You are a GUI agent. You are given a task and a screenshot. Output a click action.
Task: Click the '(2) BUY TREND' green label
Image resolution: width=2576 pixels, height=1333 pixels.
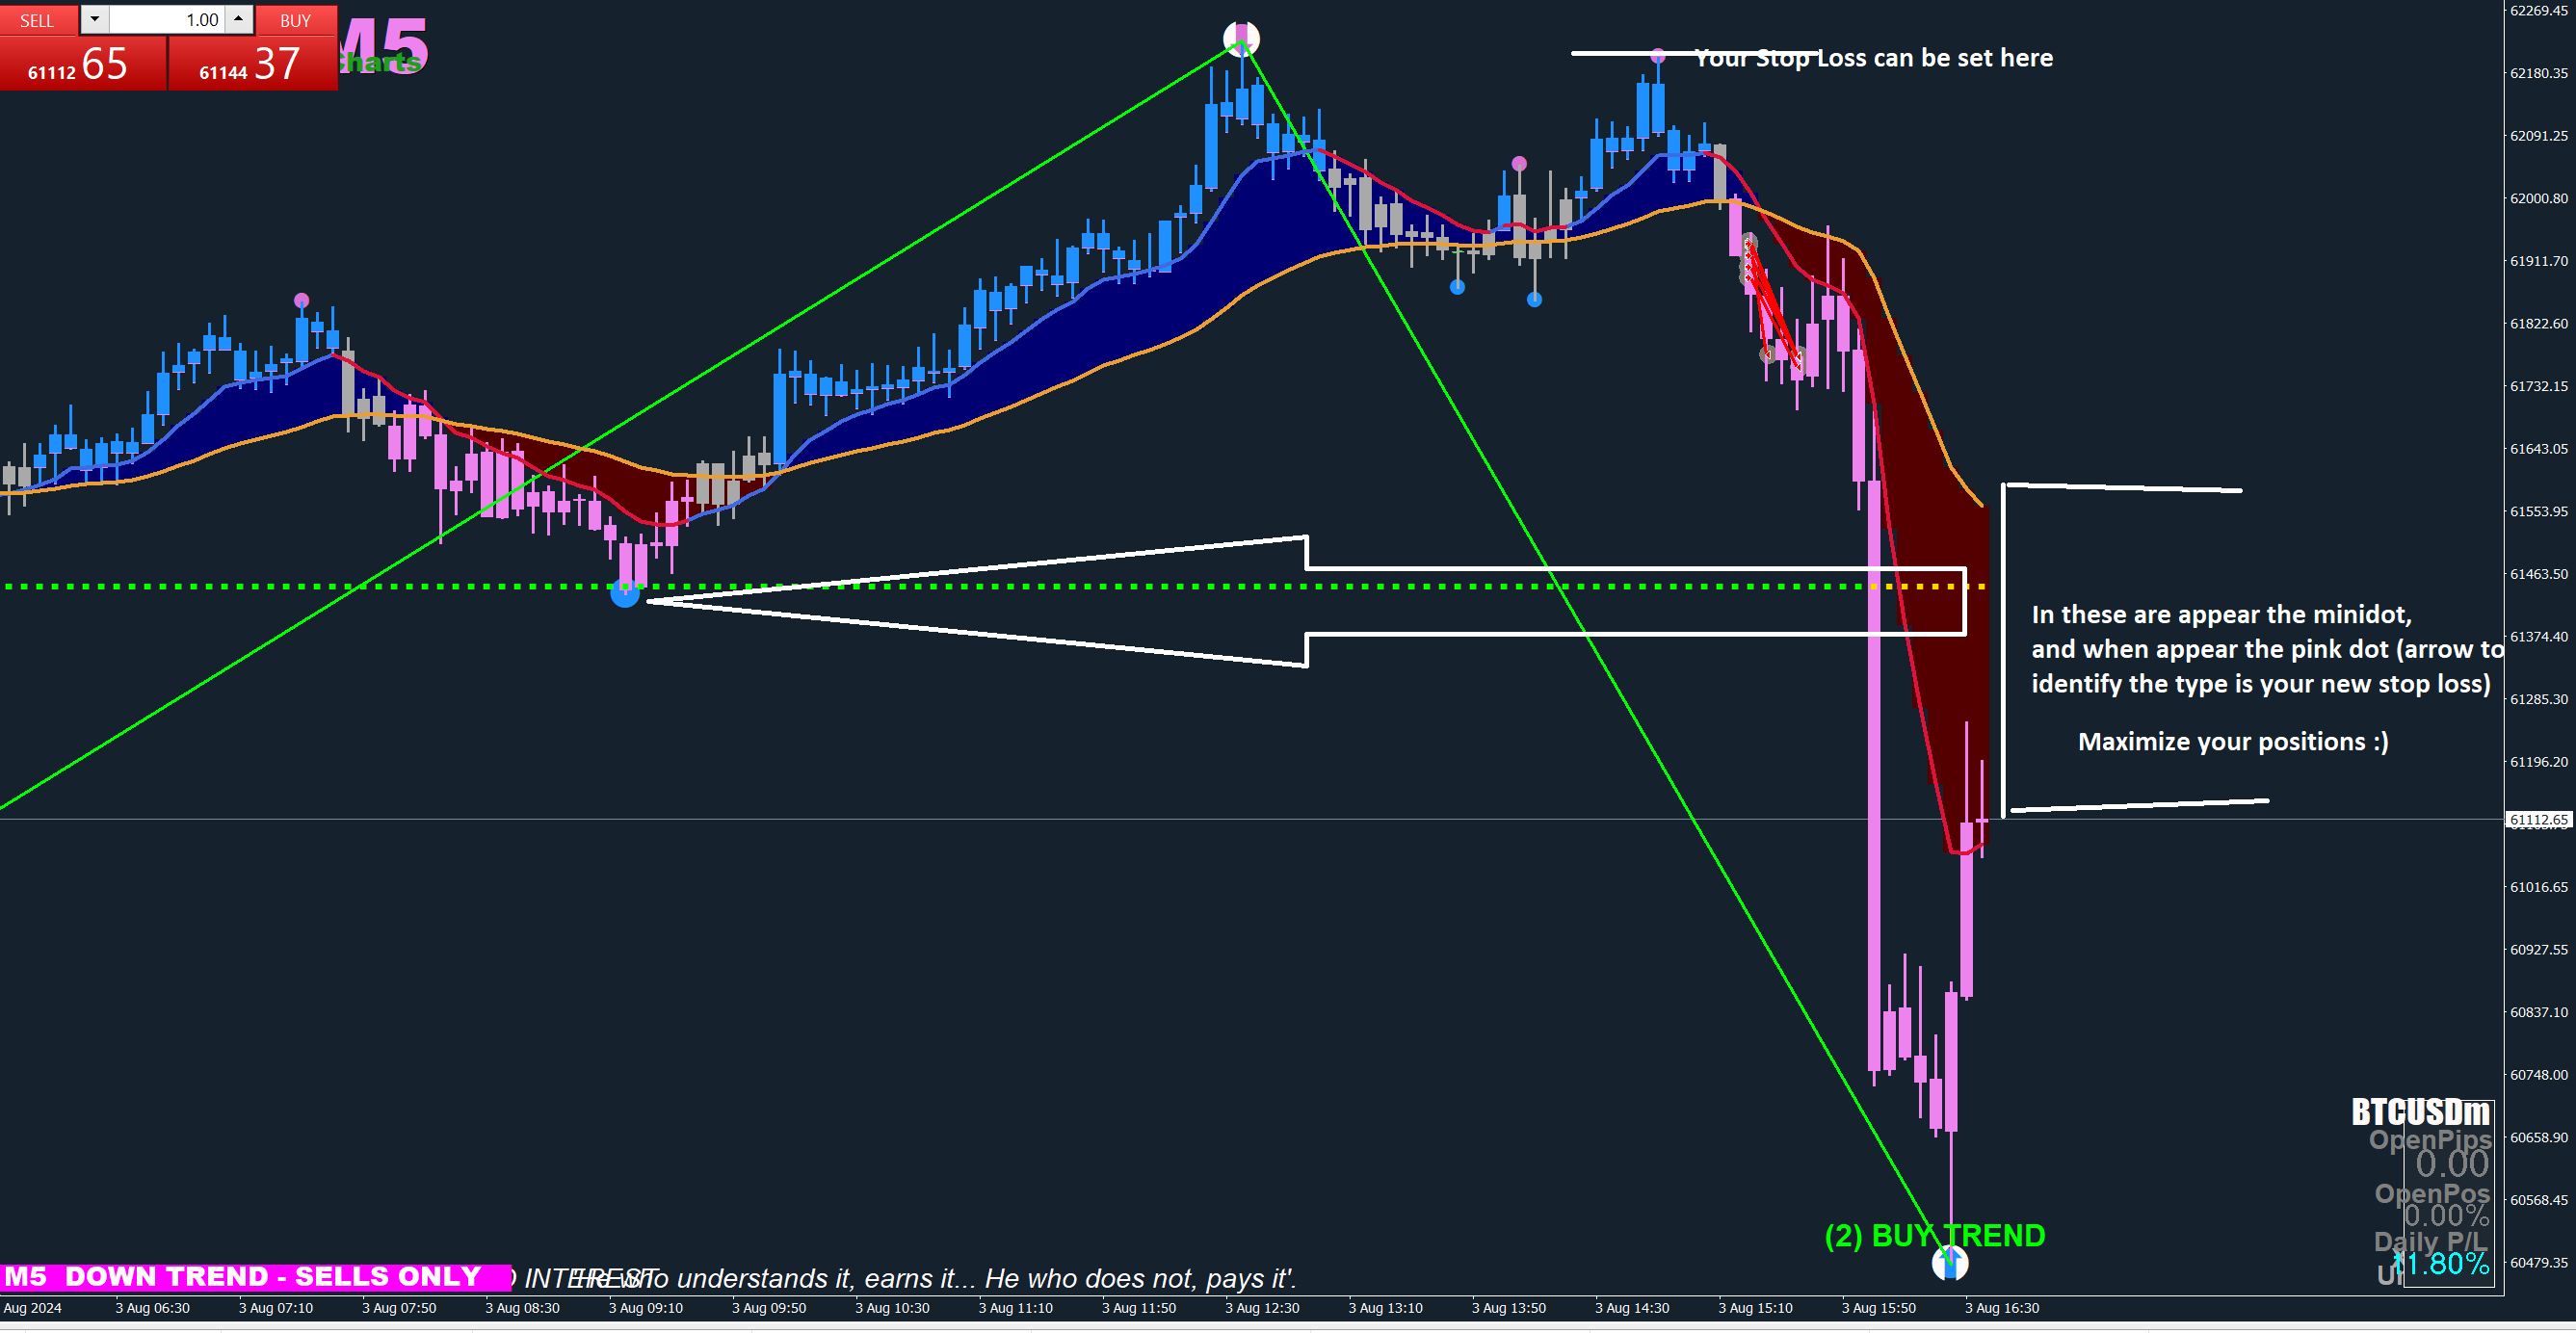tap(1934, 1236)
